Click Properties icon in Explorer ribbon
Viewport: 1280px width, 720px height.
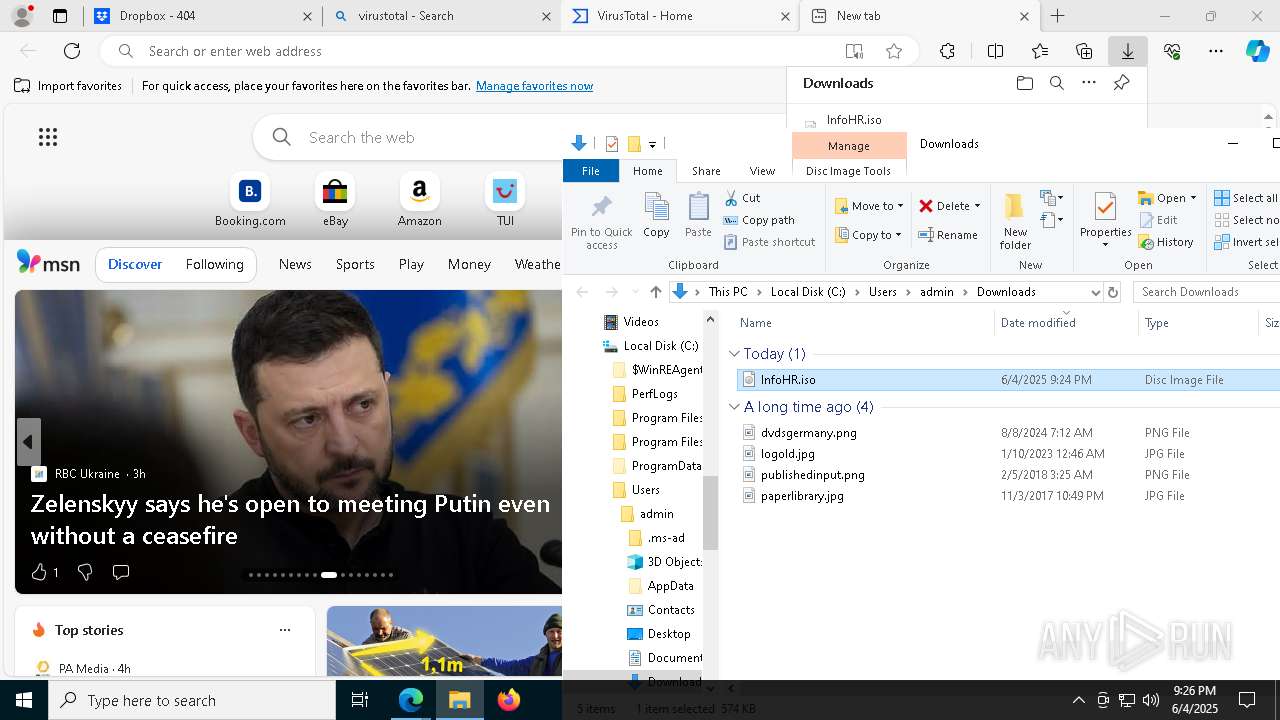pyautogui.click(x=1105, y=222)
